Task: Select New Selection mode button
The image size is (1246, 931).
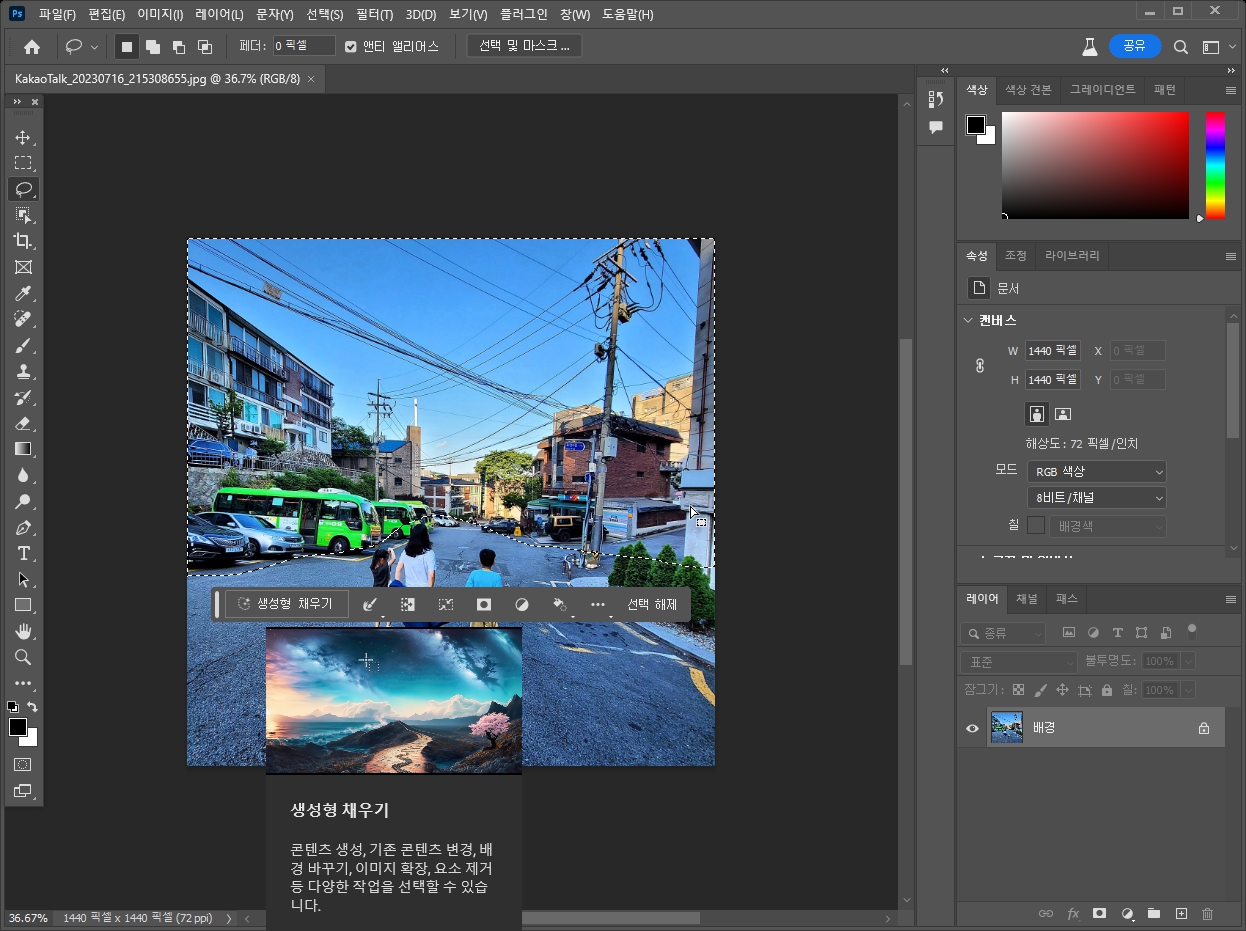Action: tap(127, 46)
